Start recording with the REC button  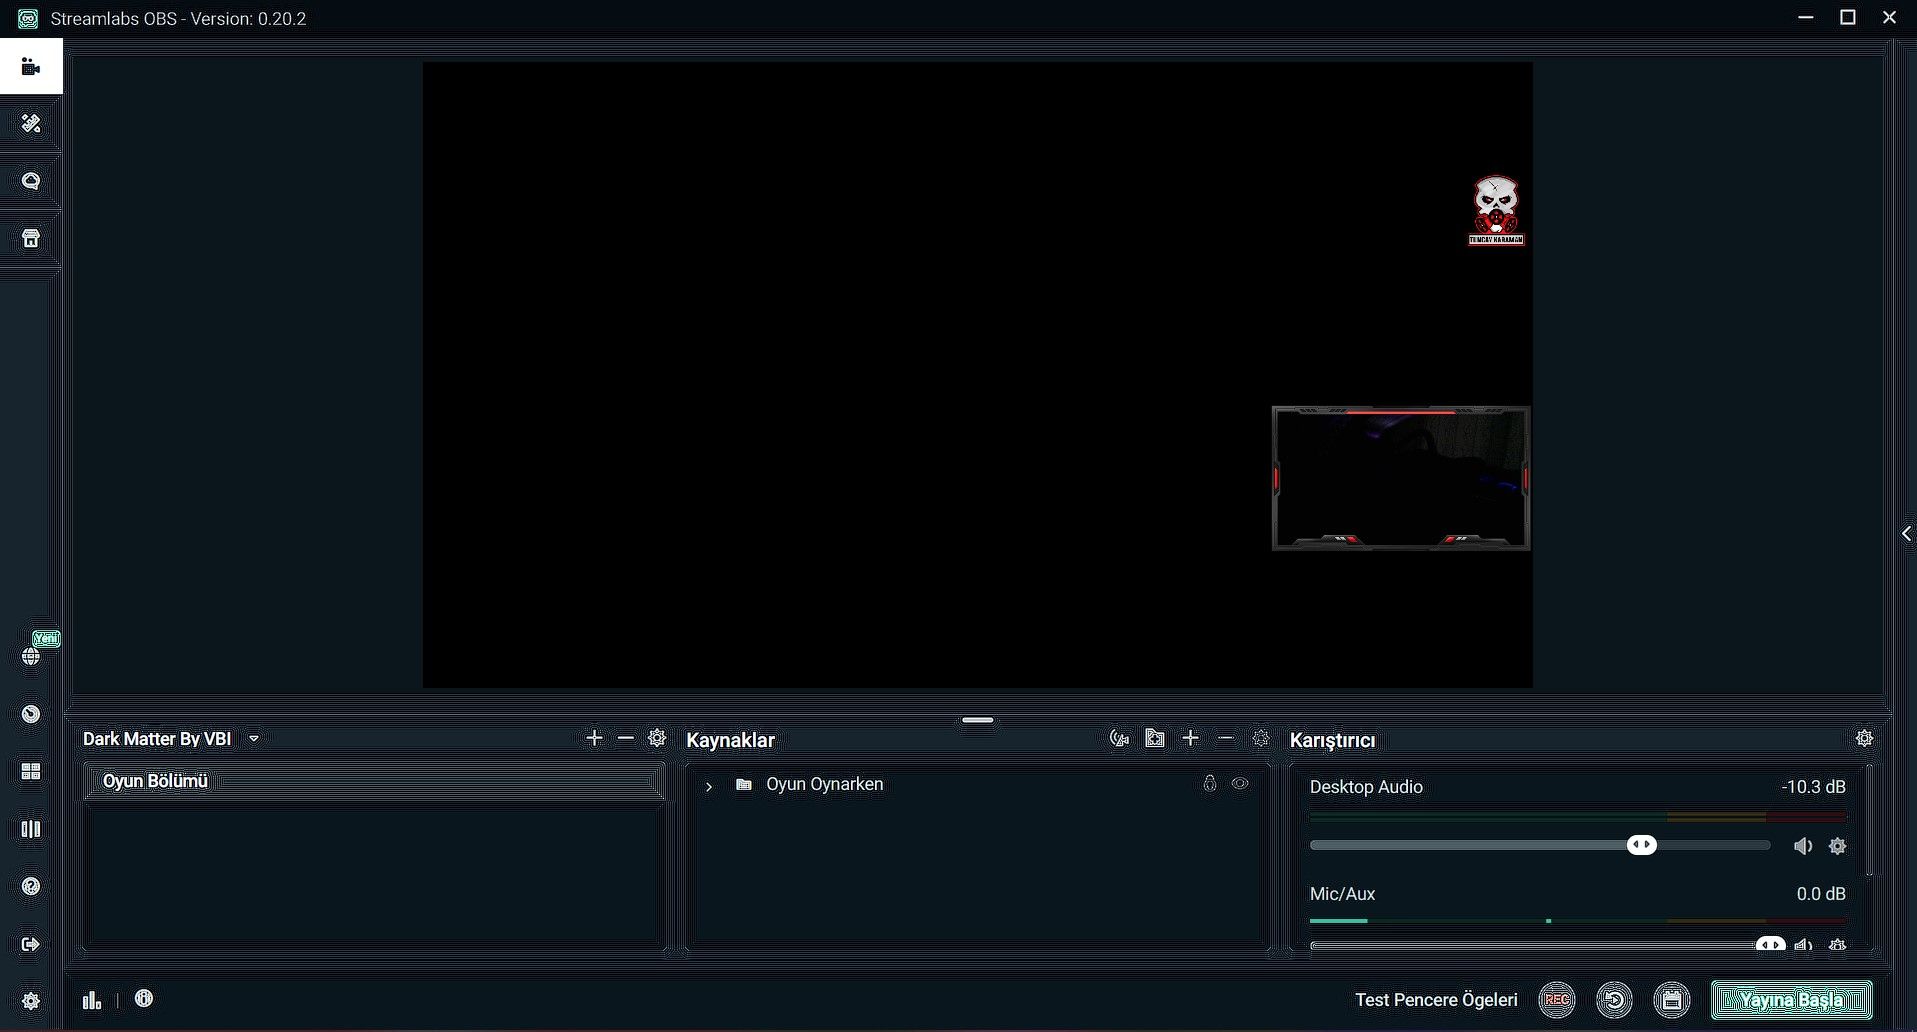[x=1556, y=999]
